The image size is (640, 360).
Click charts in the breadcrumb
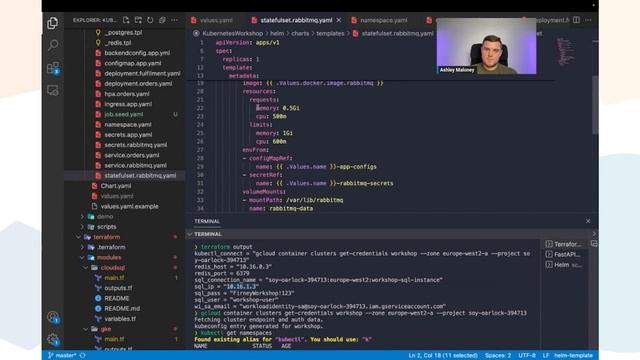coord(300,33)
